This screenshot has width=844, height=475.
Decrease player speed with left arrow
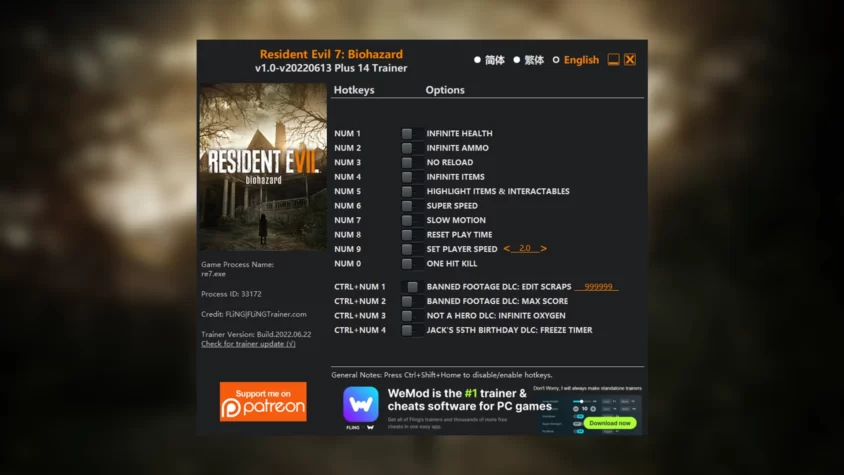click(507, 249)
